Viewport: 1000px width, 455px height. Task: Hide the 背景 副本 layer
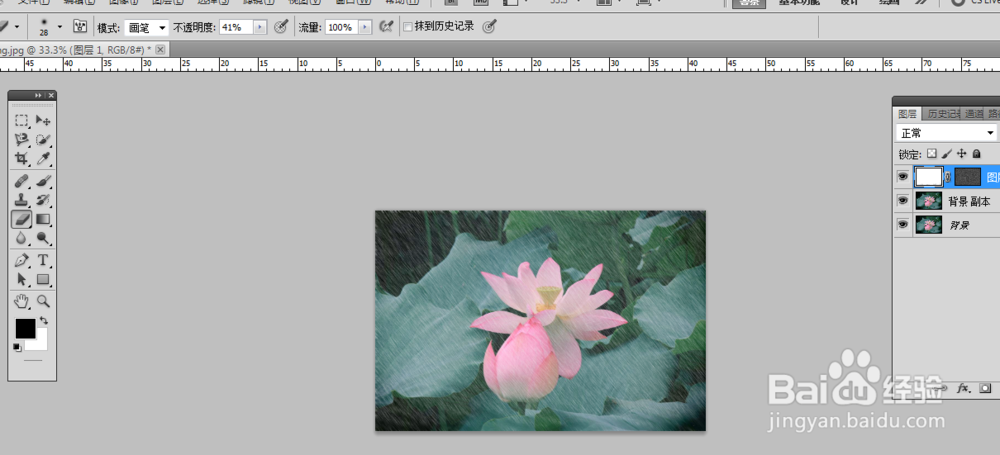903,201
